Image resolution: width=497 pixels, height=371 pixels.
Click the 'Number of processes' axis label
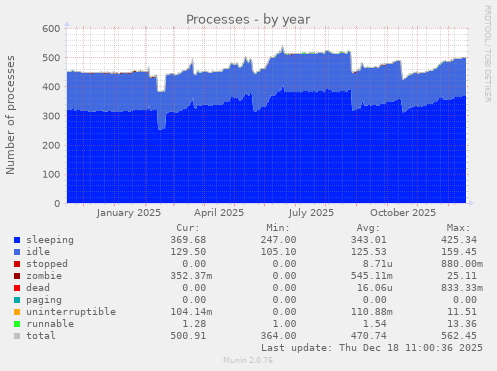point(10,115)
